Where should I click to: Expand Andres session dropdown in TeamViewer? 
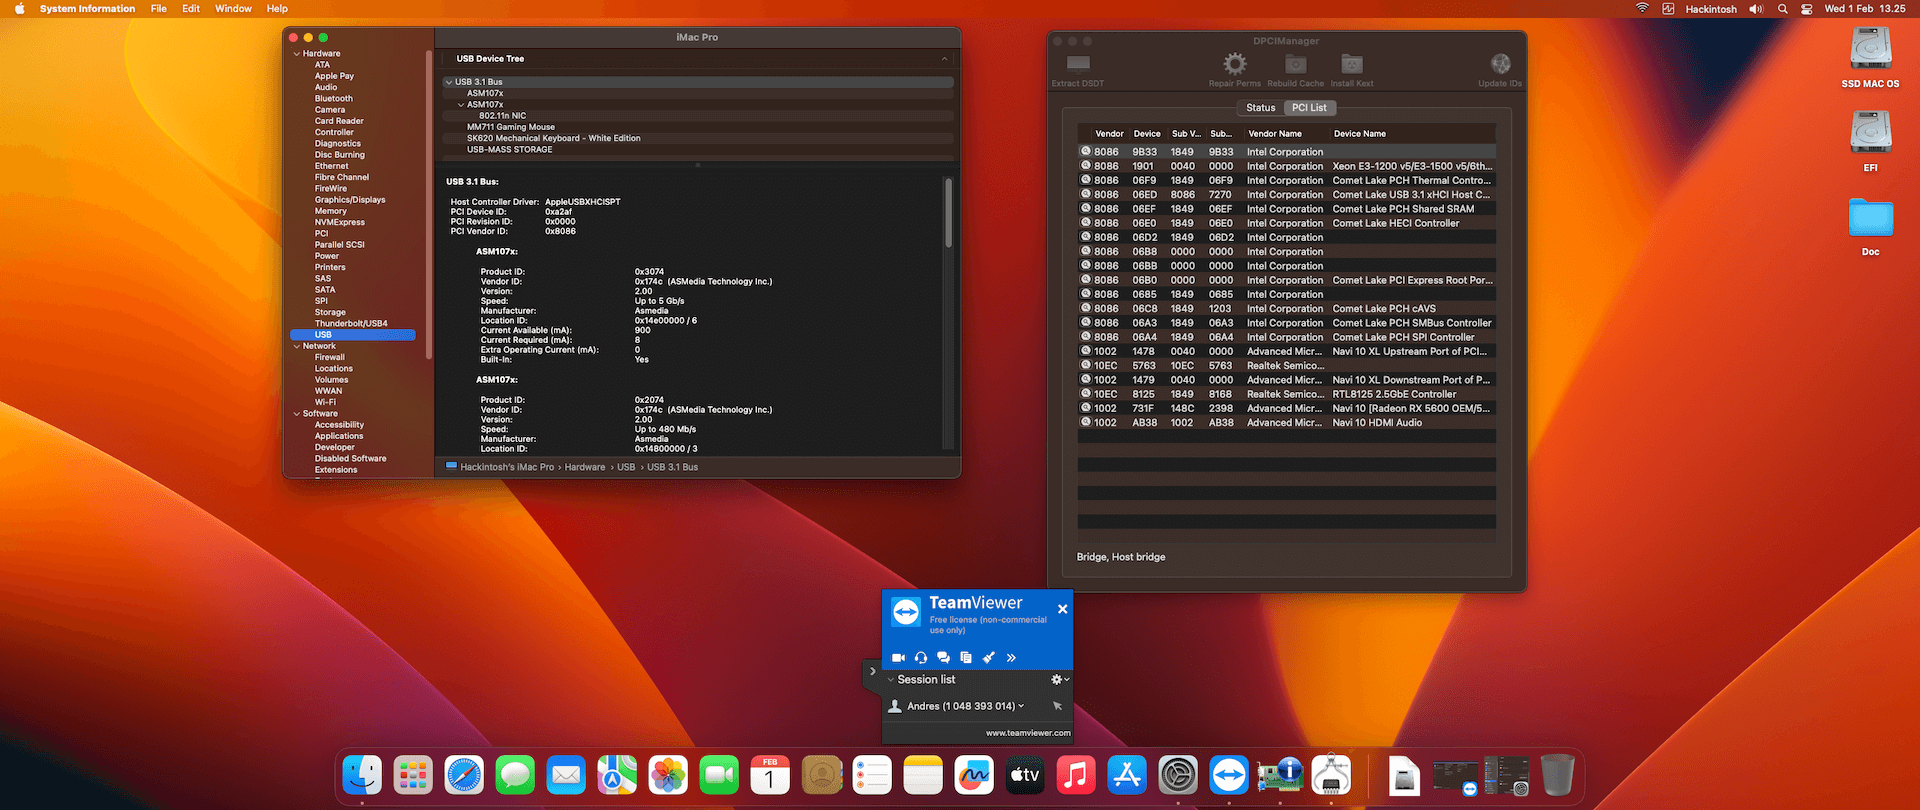[x=1021, y=706]
